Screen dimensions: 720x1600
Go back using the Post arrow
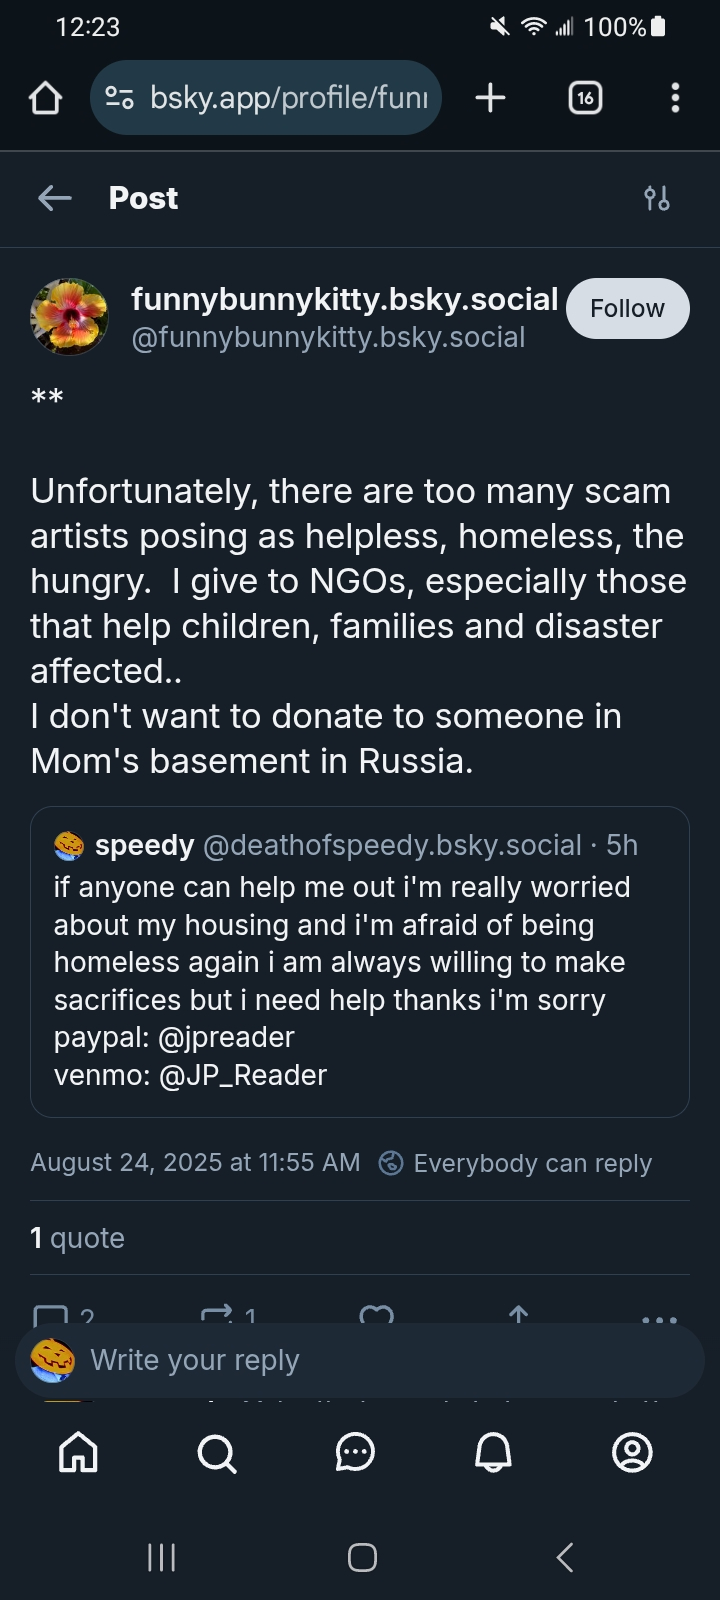tap(55, 198)
